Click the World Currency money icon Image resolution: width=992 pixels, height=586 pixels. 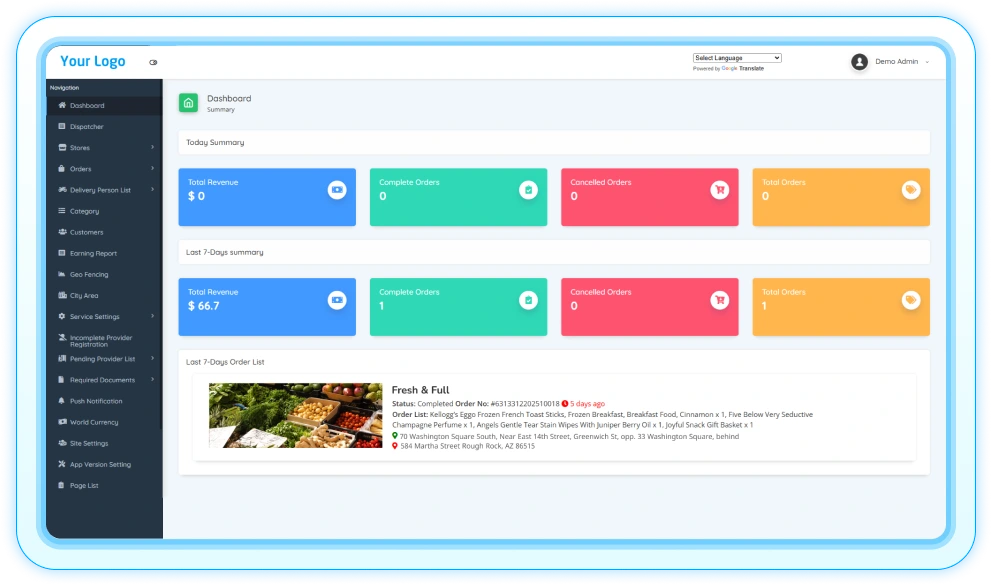[62, 421]
